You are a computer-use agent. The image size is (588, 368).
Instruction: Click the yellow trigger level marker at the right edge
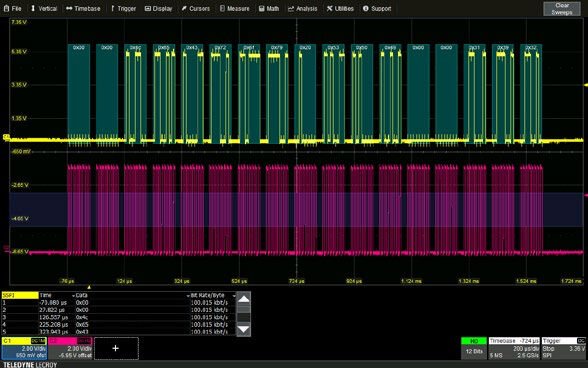[586, 86]
